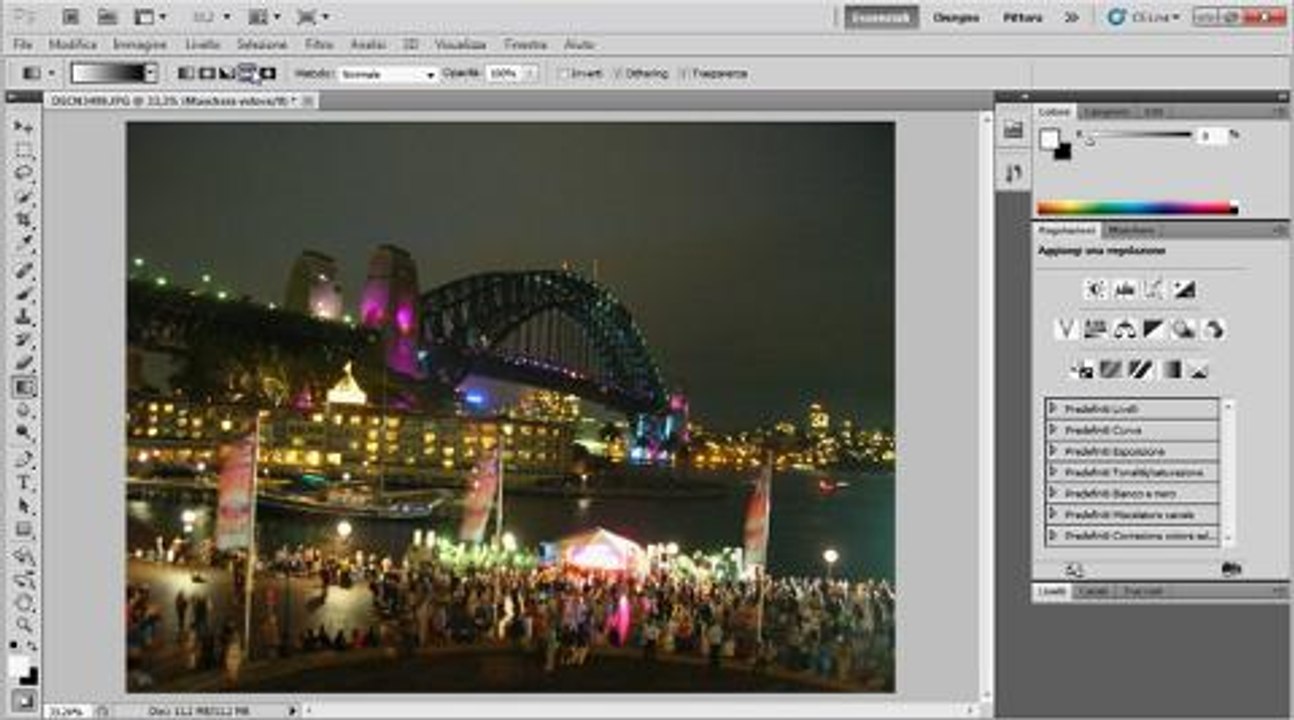Toggle the Dithering checkbox
1294x720 pixels.
pos(618,74)
